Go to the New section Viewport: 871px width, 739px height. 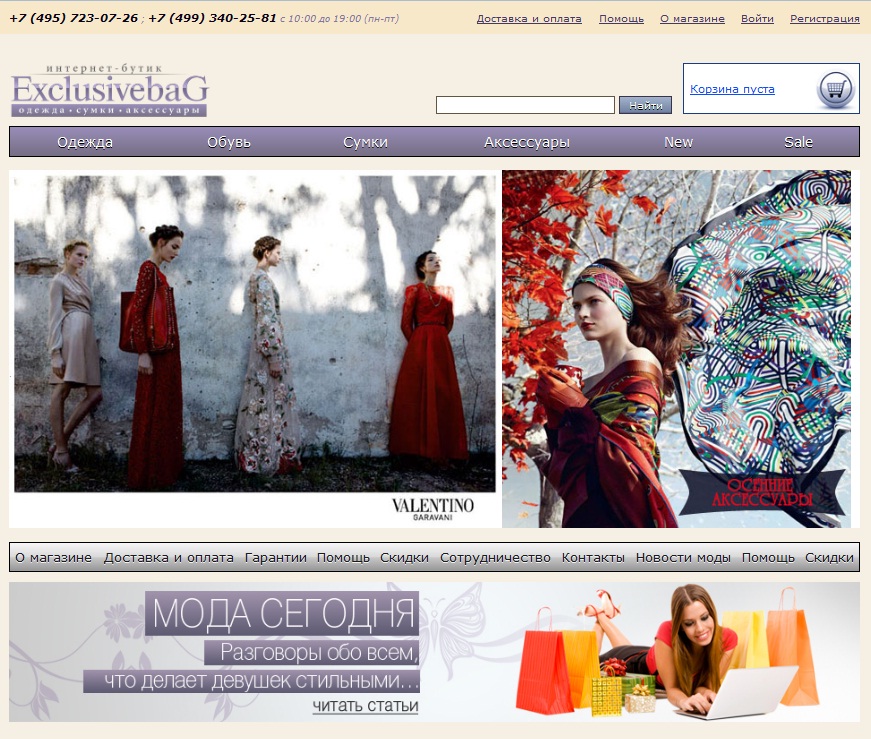(678, 142)
